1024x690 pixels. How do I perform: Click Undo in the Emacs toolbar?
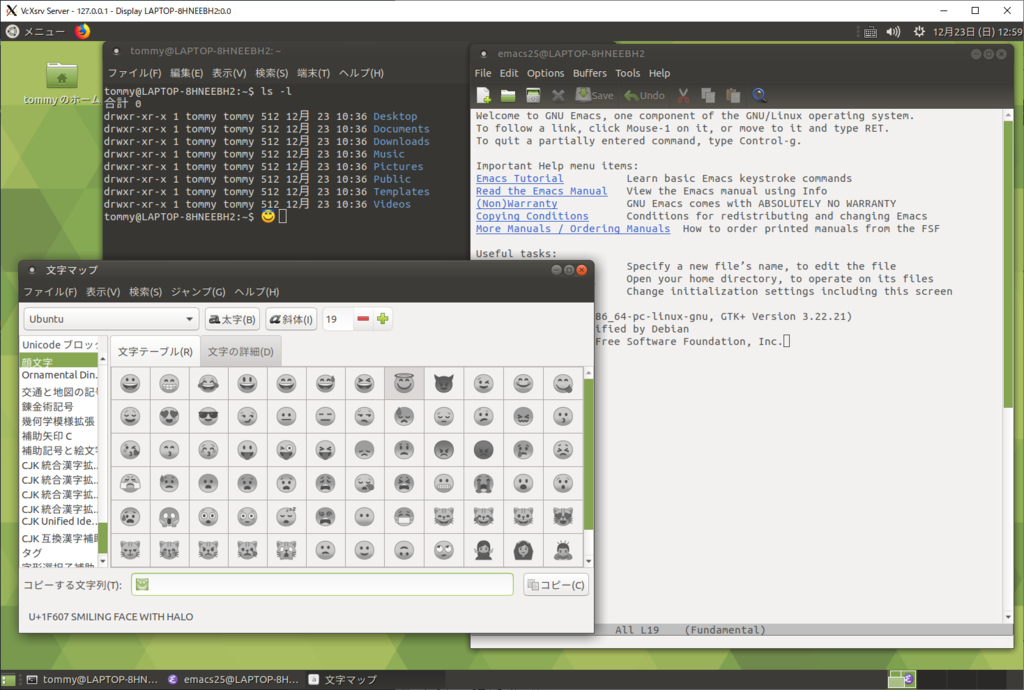click(645, 95)
